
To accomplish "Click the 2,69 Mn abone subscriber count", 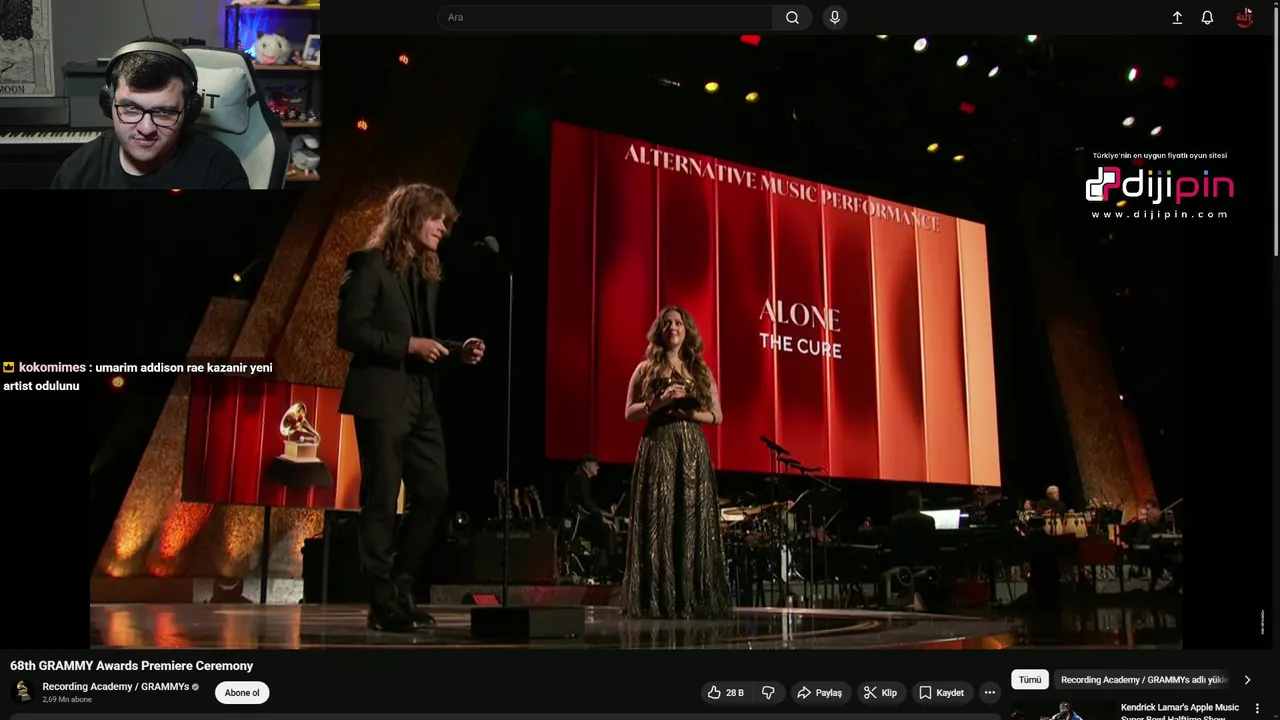I will 67,700.
